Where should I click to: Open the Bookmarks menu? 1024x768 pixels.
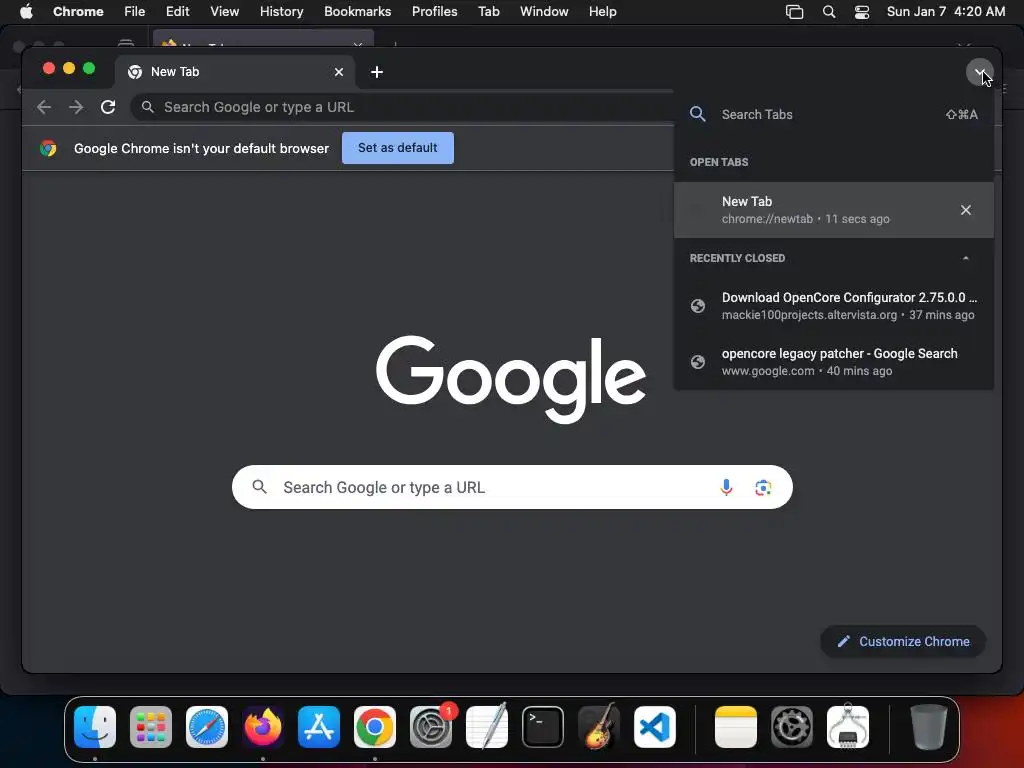(x=357, y=11)
